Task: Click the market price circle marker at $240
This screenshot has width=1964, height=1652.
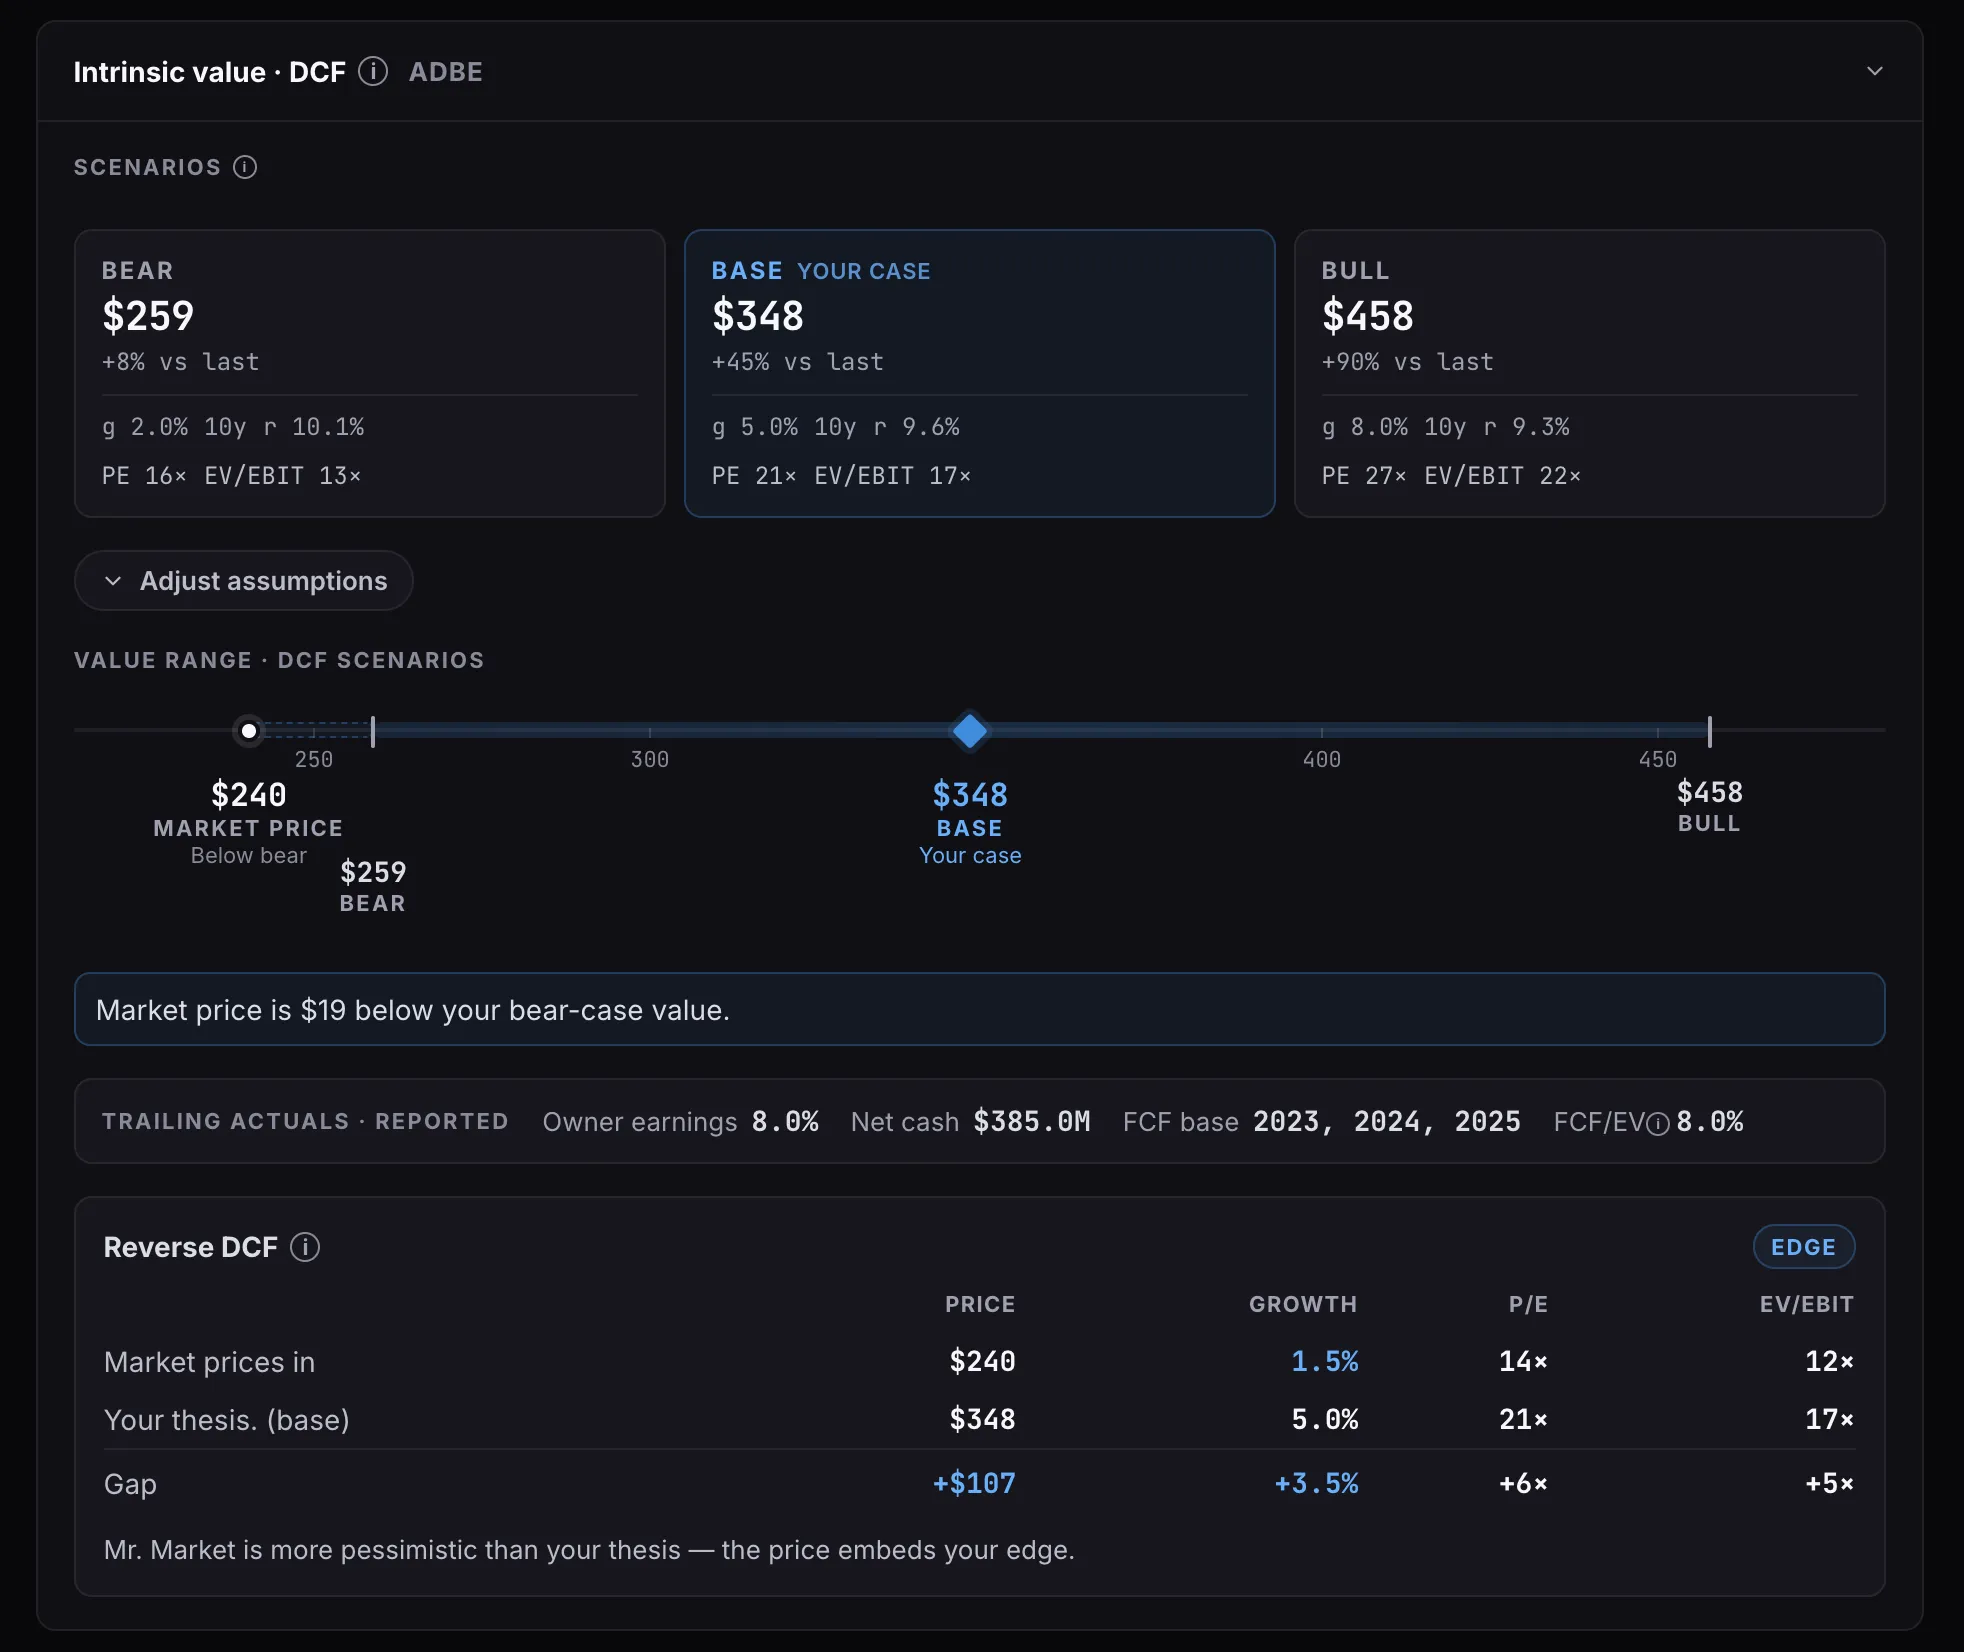Action: 249,731
